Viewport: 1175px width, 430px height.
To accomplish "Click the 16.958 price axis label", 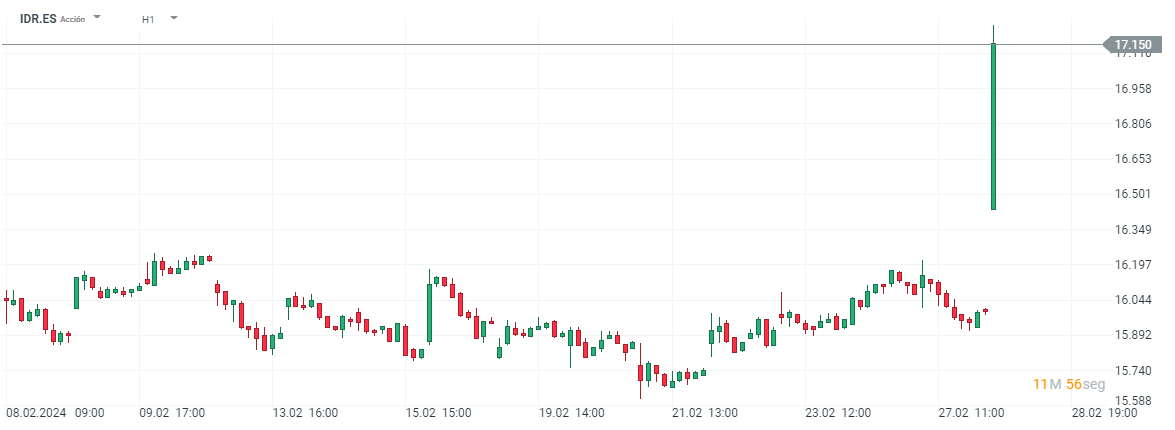I will [x=1133, y=89].
